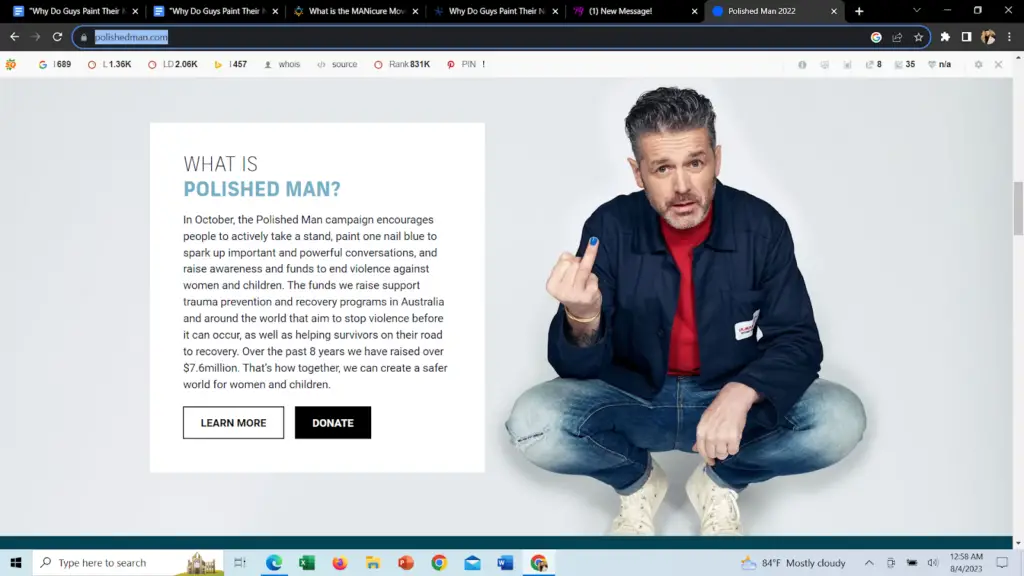
Task: Open Word from the taskbar
Action: coord(505,562)
